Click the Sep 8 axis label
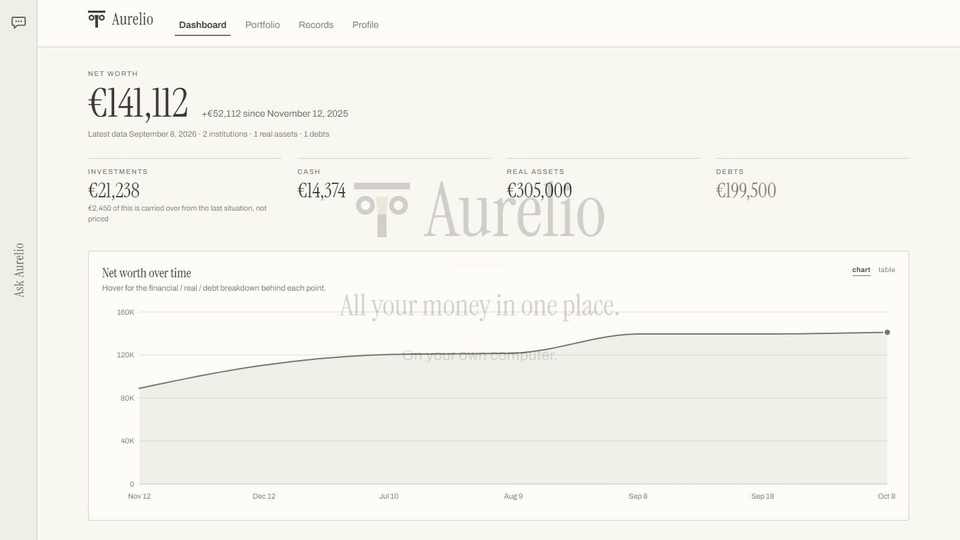This screenshot has height=540, width=960. pos(638,497)
